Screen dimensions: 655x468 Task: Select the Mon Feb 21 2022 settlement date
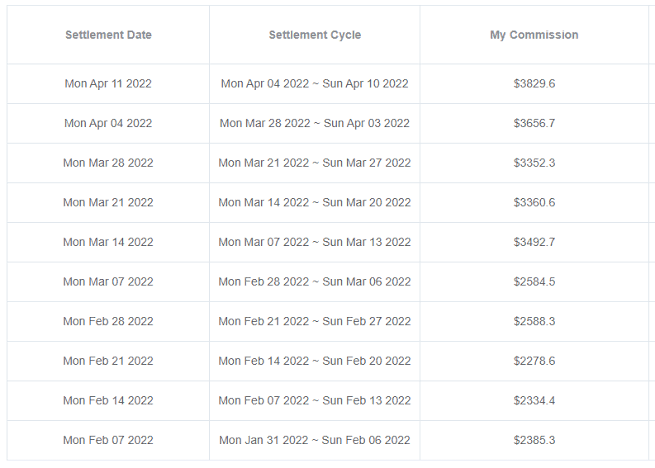108,361
